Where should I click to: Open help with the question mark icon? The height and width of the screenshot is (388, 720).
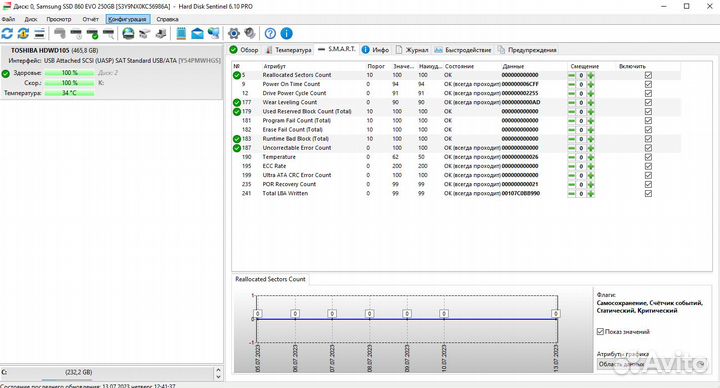point(270,33)
